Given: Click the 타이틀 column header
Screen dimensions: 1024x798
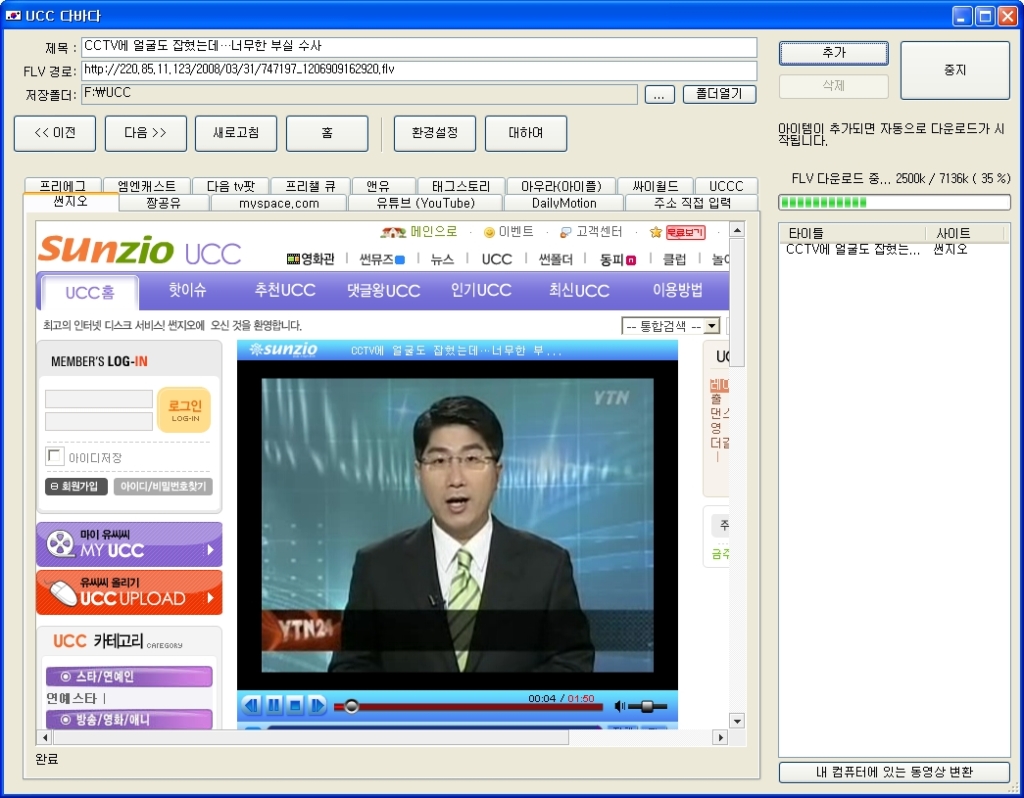Looking at the screenshot, I should tap(853, 233).
